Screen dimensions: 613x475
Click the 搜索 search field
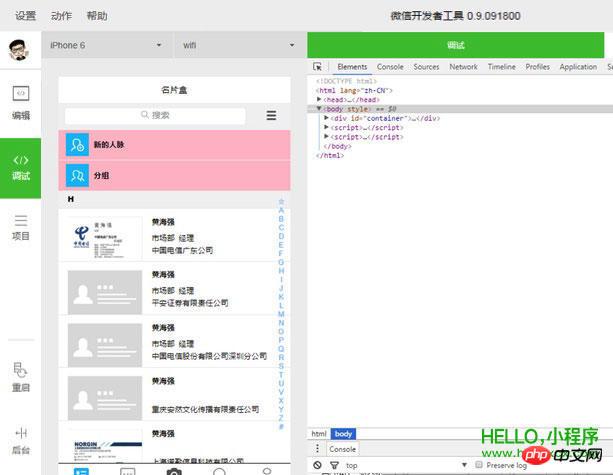pyautogui.click(x=155, y=115)
